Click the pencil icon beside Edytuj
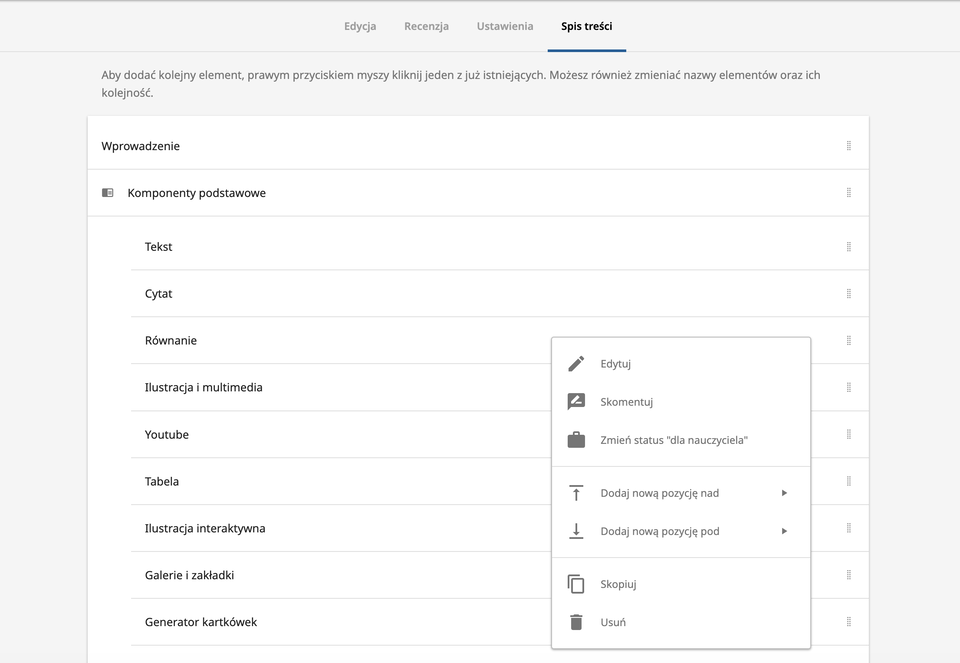960x663 pixels. (576, 364)
